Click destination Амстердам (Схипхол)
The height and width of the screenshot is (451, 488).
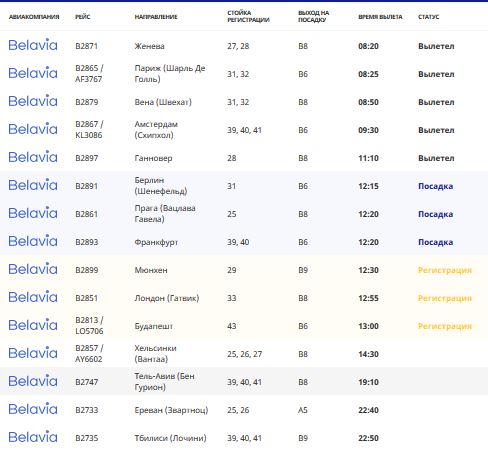[156, 130]
